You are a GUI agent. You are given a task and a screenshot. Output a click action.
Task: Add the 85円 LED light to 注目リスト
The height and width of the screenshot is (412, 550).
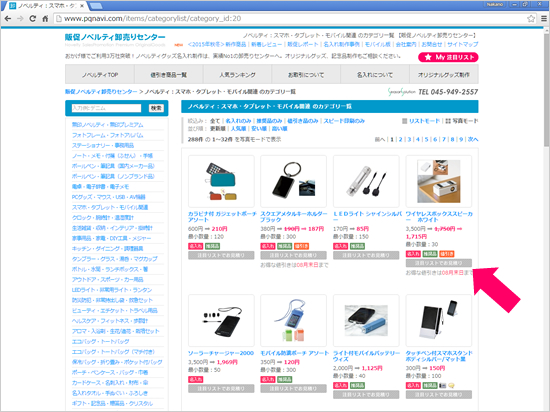tap(366, 255)
